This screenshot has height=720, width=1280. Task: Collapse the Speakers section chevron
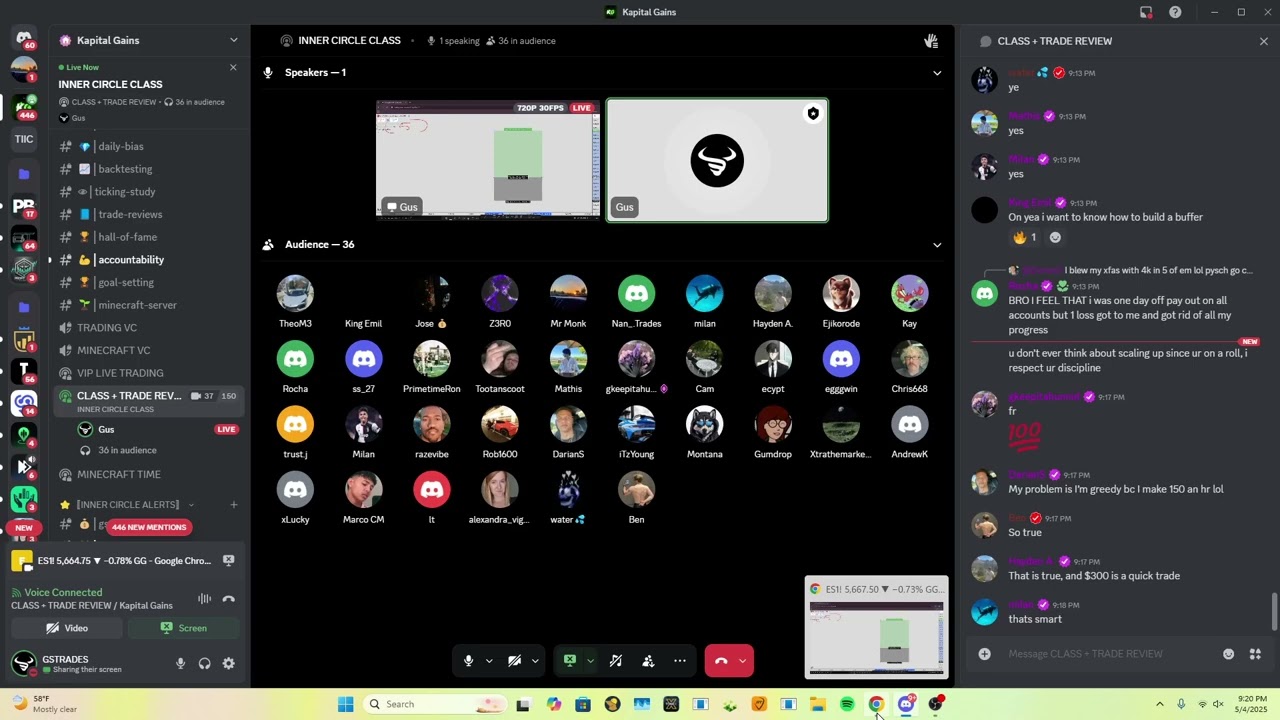(x=937, y=73)
